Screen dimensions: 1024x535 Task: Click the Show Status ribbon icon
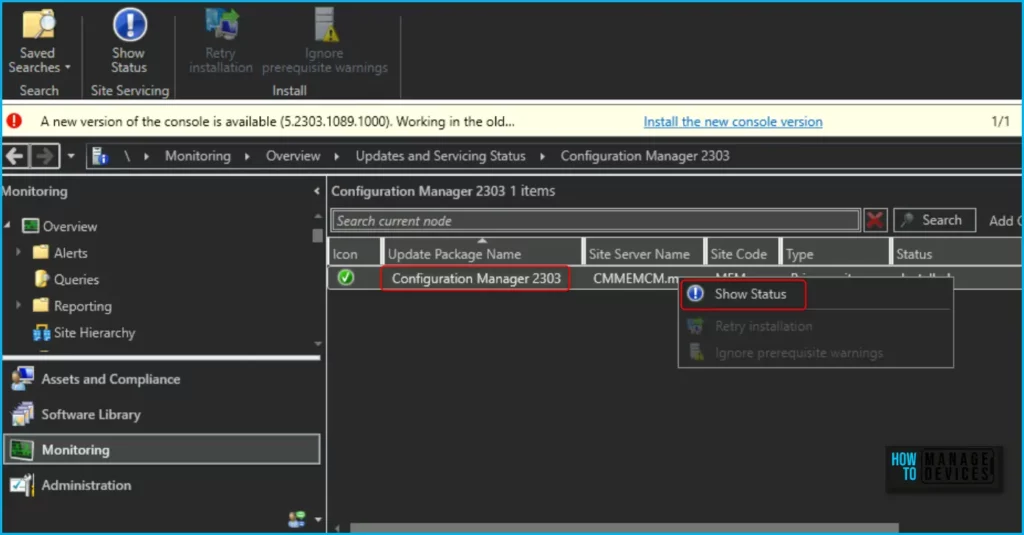pos(129,25)
